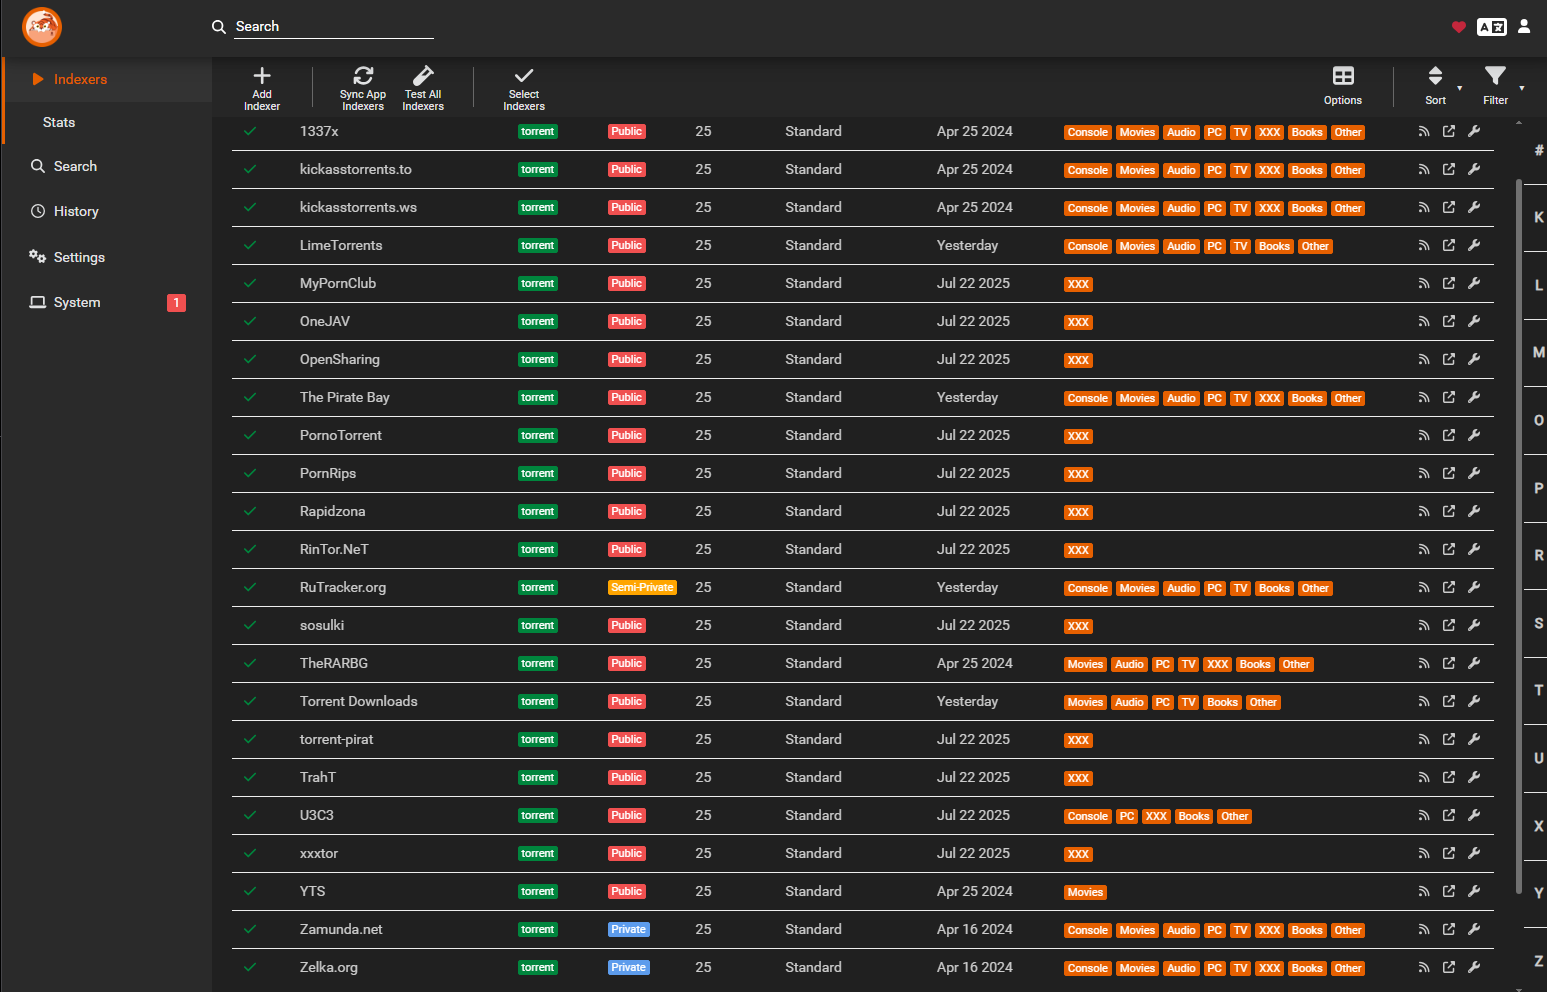Click Private label on Zamunda.net row

pos(629,929)
